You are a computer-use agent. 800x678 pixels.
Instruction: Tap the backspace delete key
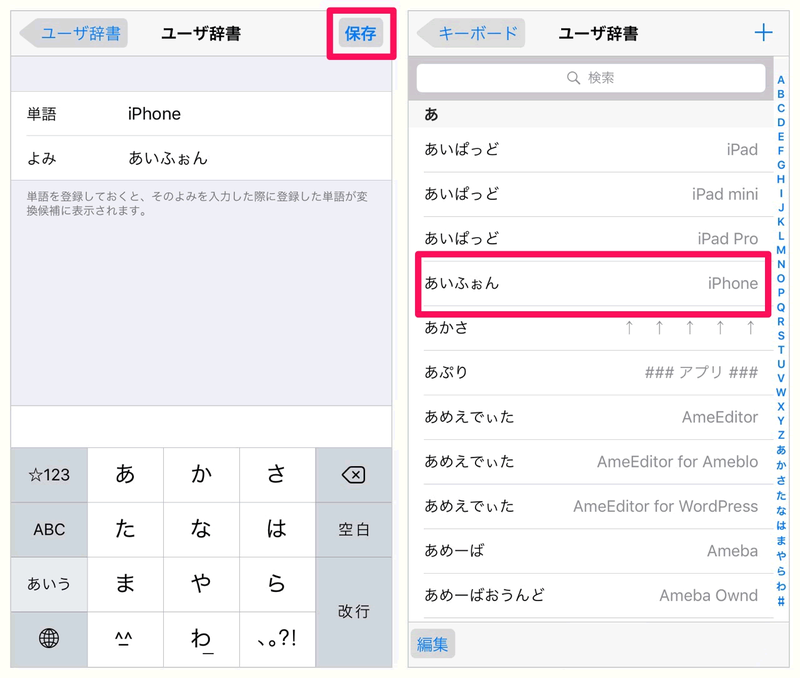(x=354, y=475)
